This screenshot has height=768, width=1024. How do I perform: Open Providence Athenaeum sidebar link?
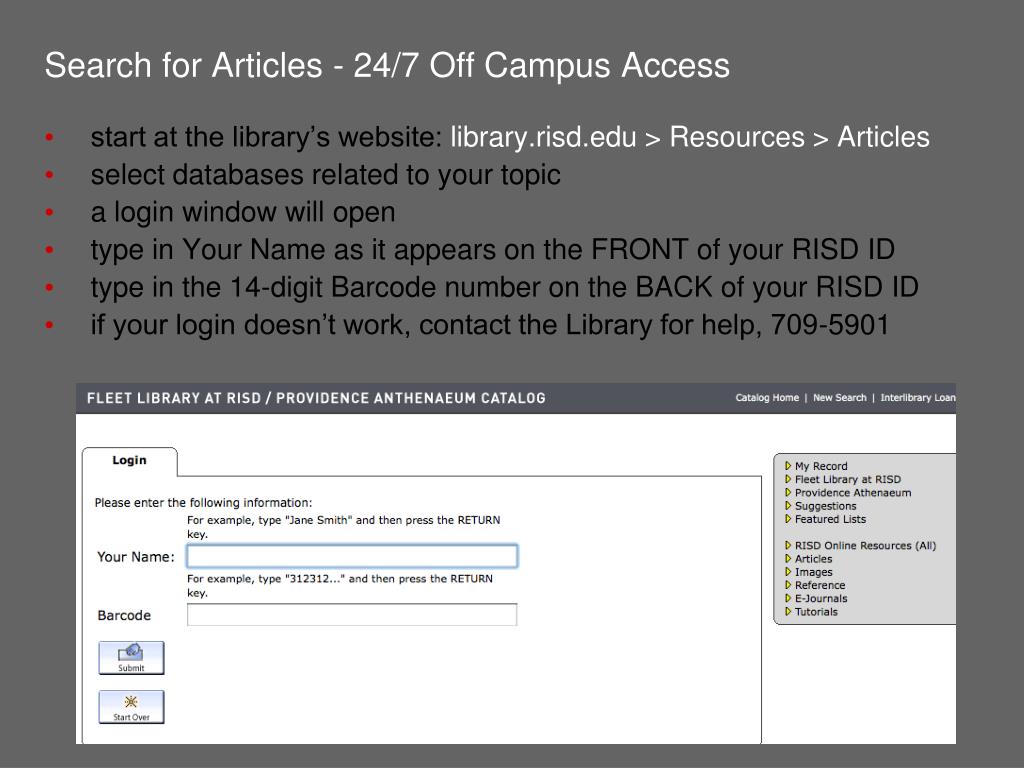point(853,493)
